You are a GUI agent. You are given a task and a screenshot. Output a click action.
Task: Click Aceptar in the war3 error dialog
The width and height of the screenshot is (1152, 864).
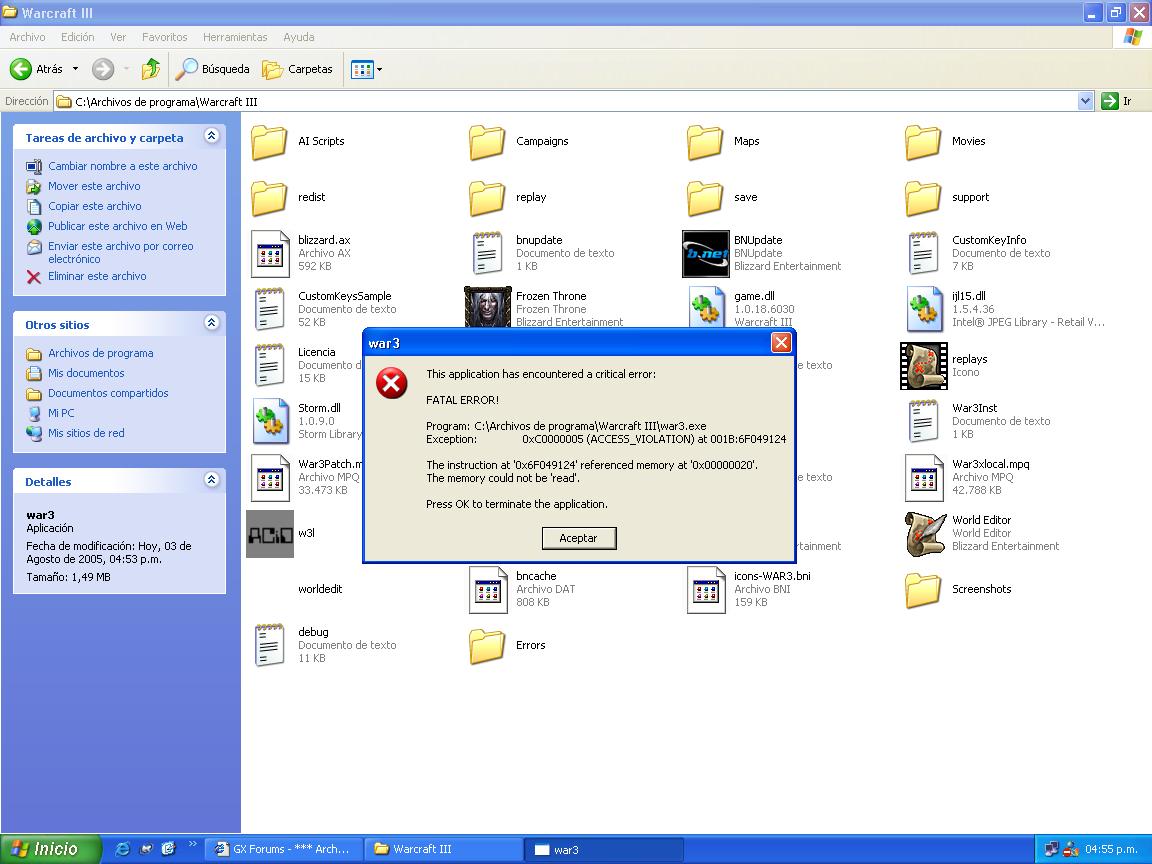(x=579, y=538)
